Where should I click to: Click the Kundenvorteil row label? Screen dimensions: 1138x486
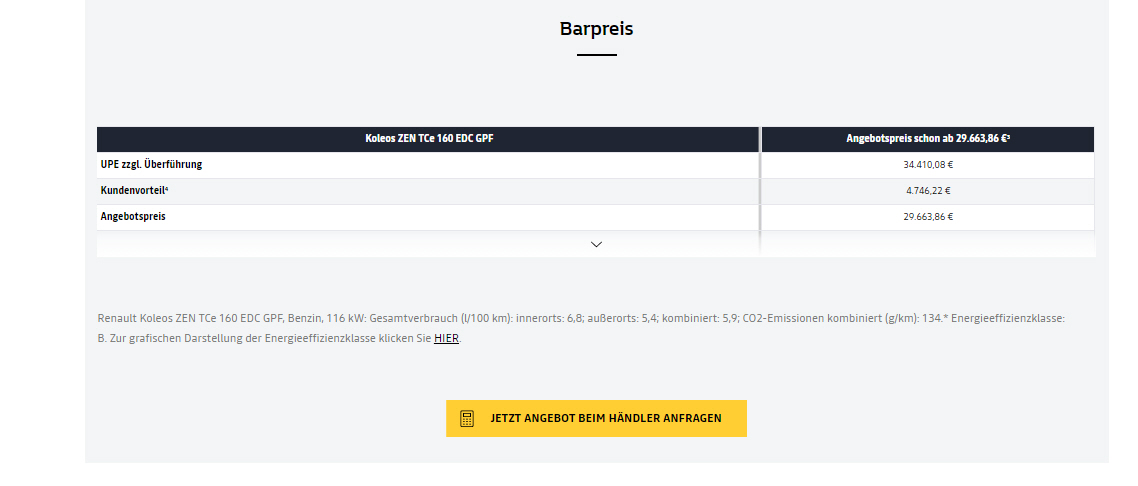coord(134,191)
